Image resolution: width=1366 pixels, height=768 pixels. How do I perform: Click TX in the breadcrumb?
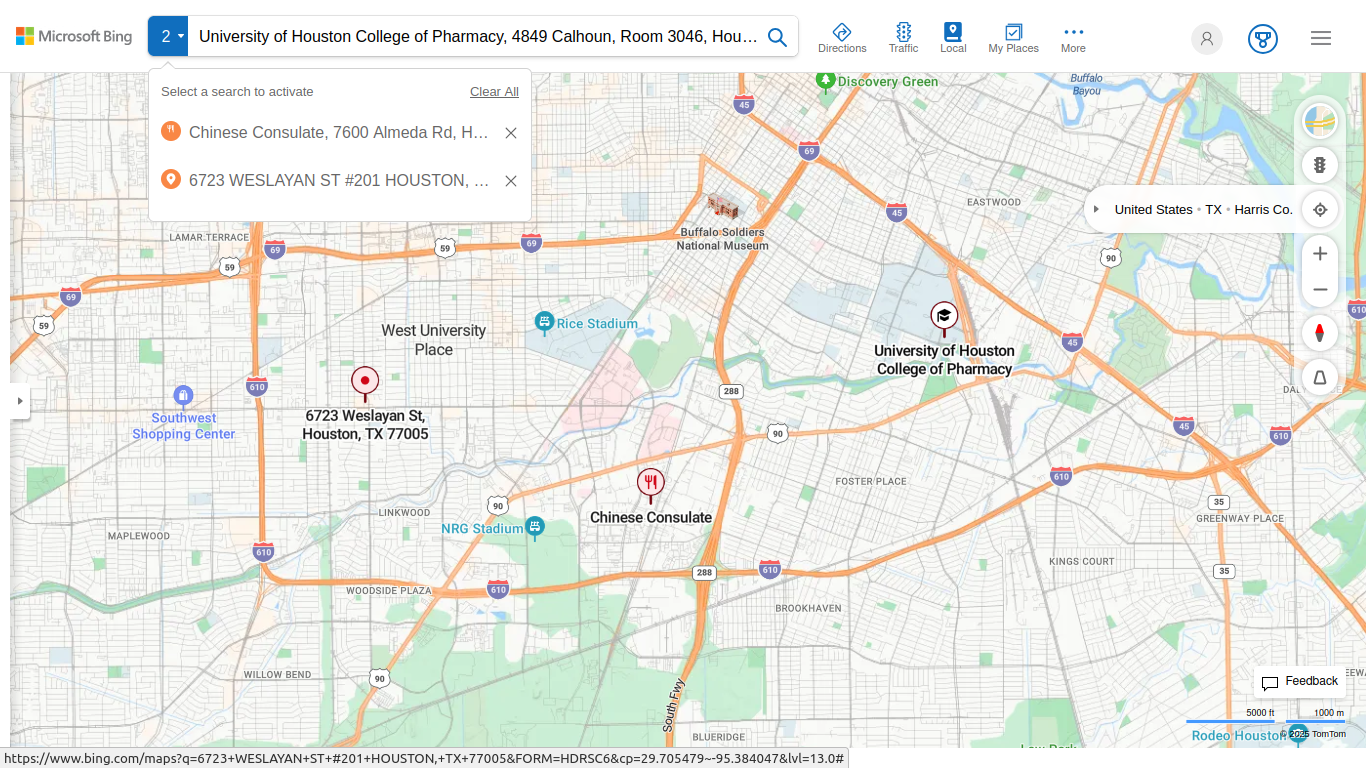point(1213,210)
